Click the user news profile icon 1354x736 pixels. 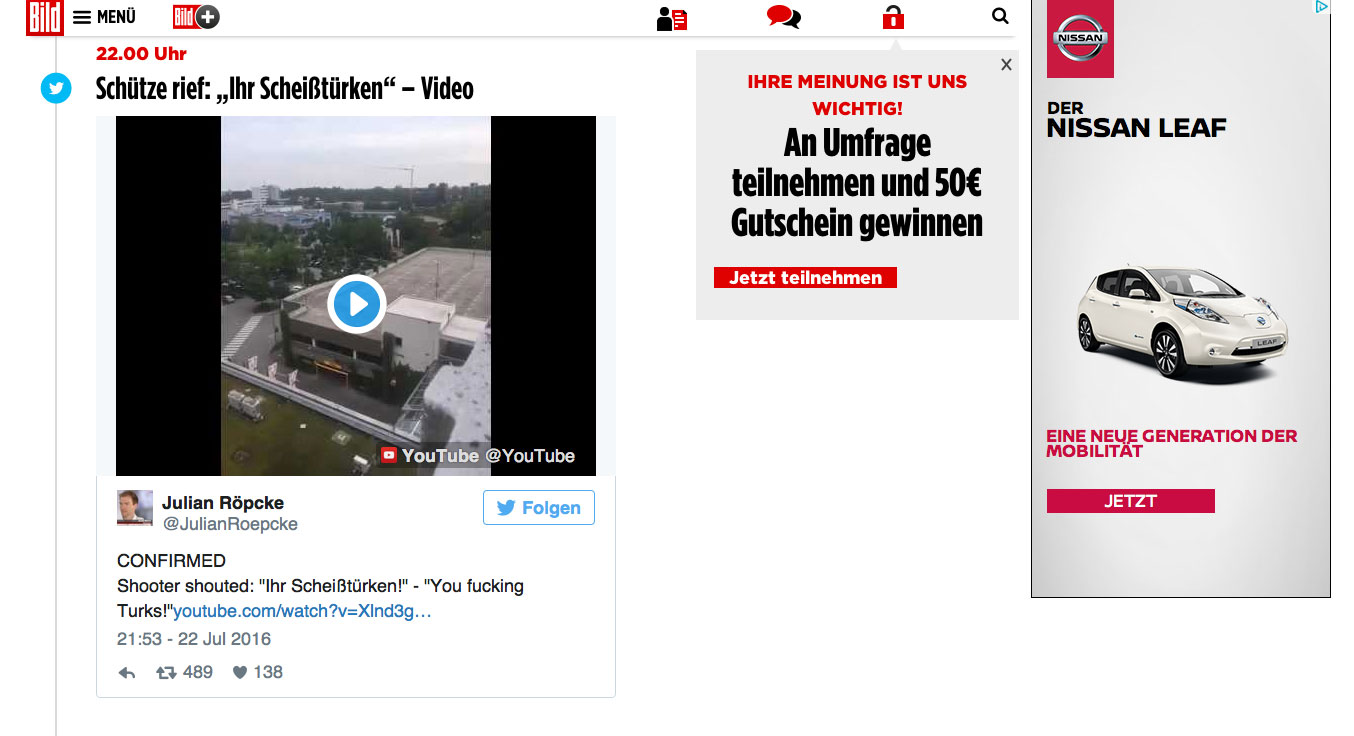(672, 18)
